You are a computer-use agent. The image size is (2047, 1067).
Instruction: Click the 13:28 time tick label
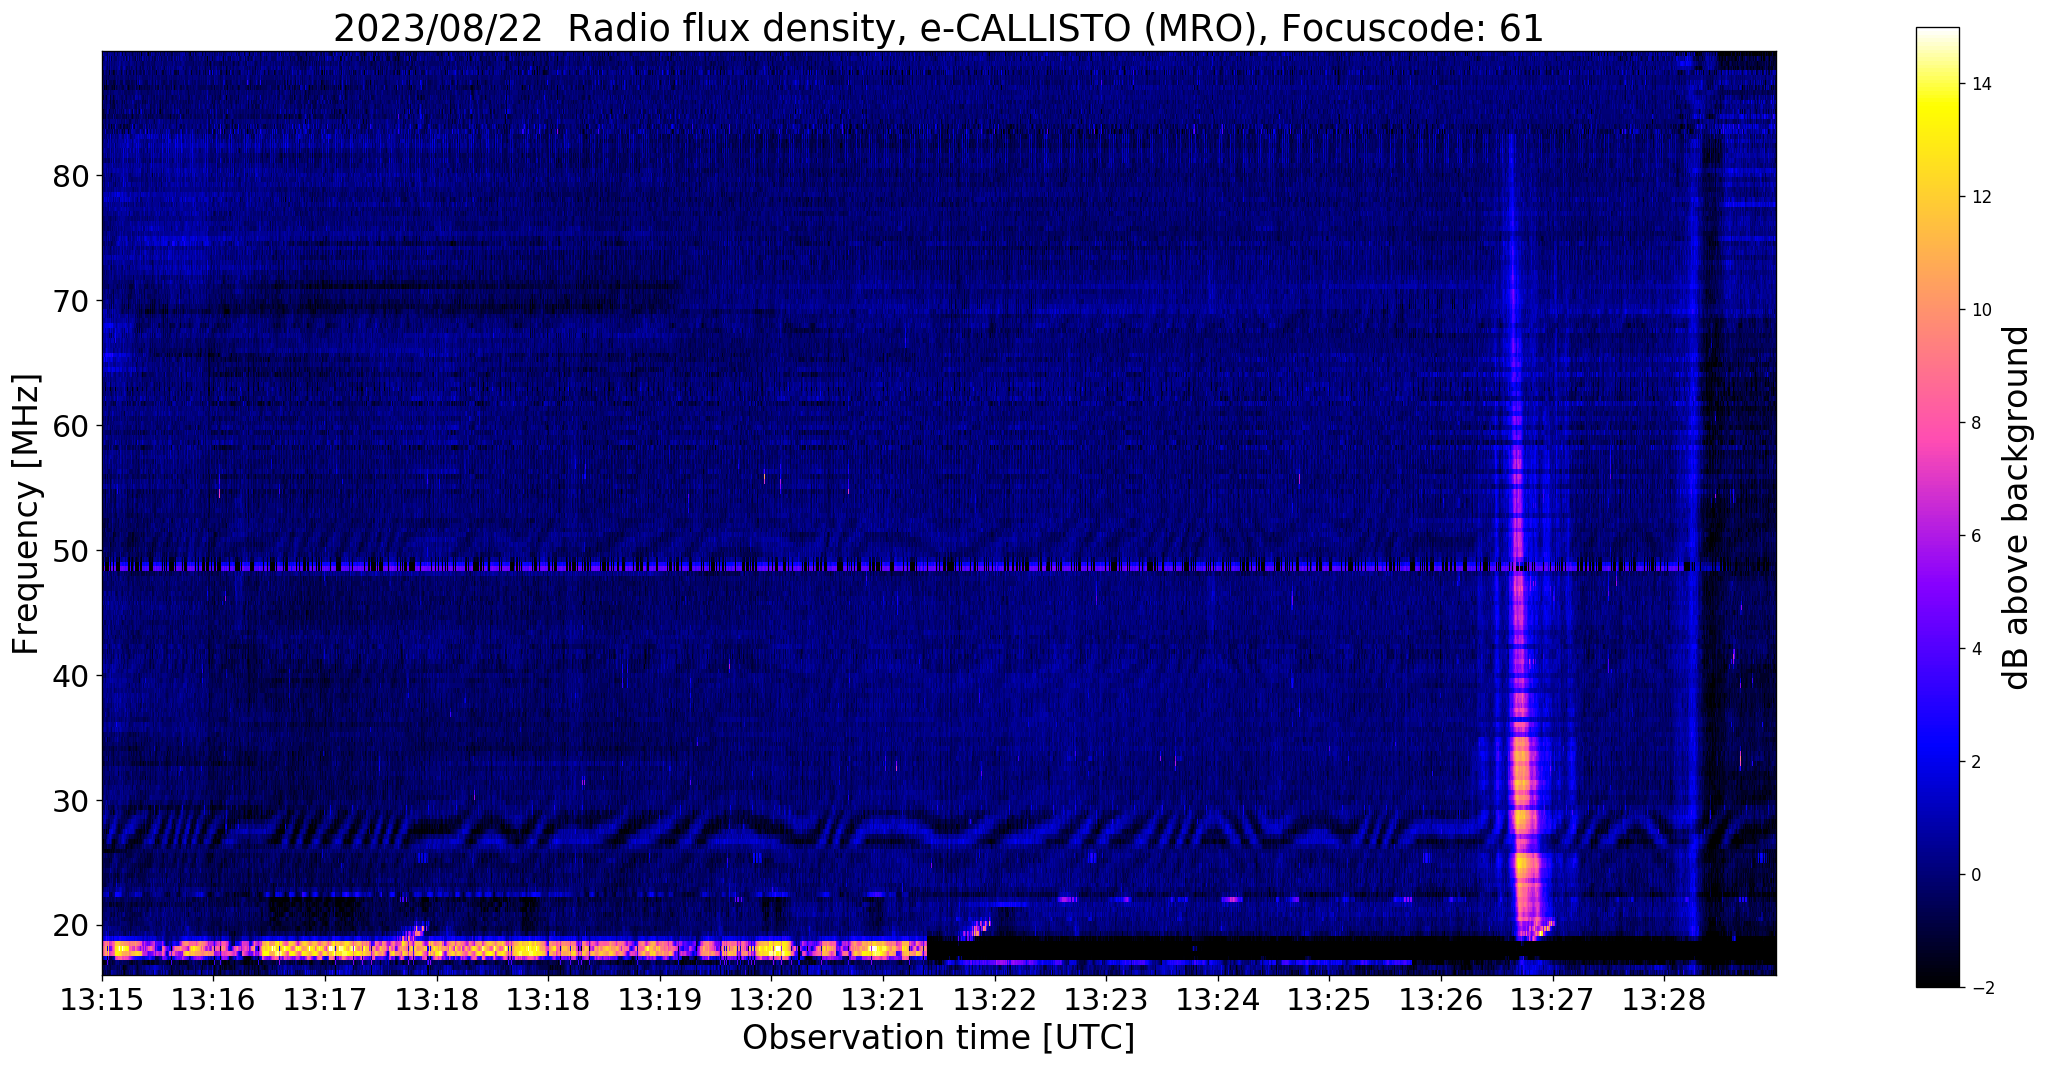pyautogui.click(x=1664, y=1000)
